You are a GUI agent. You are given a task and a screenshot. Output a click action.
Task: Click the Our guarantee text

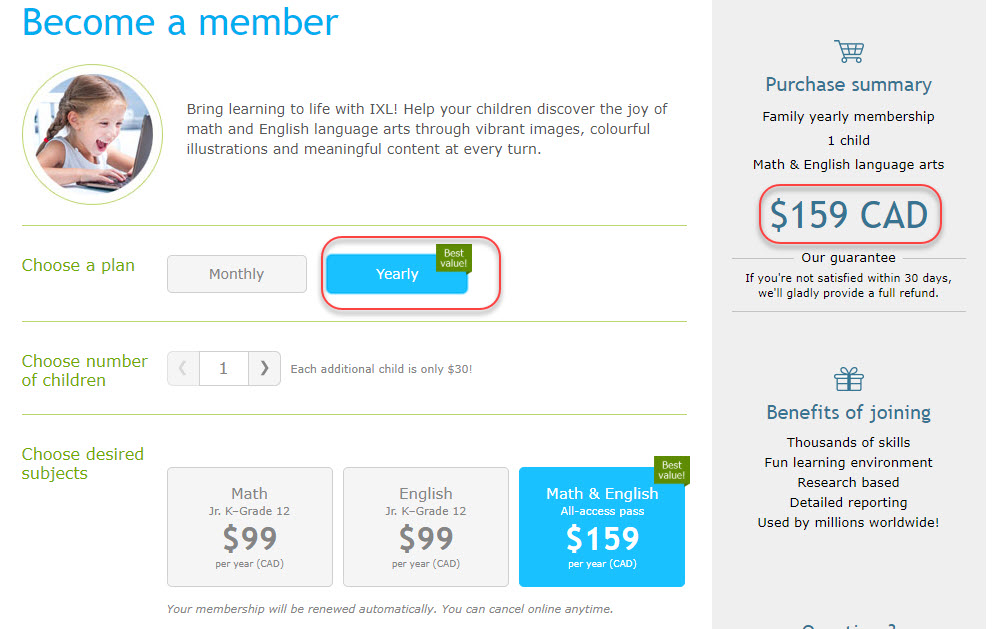click(x=848, y=258)
